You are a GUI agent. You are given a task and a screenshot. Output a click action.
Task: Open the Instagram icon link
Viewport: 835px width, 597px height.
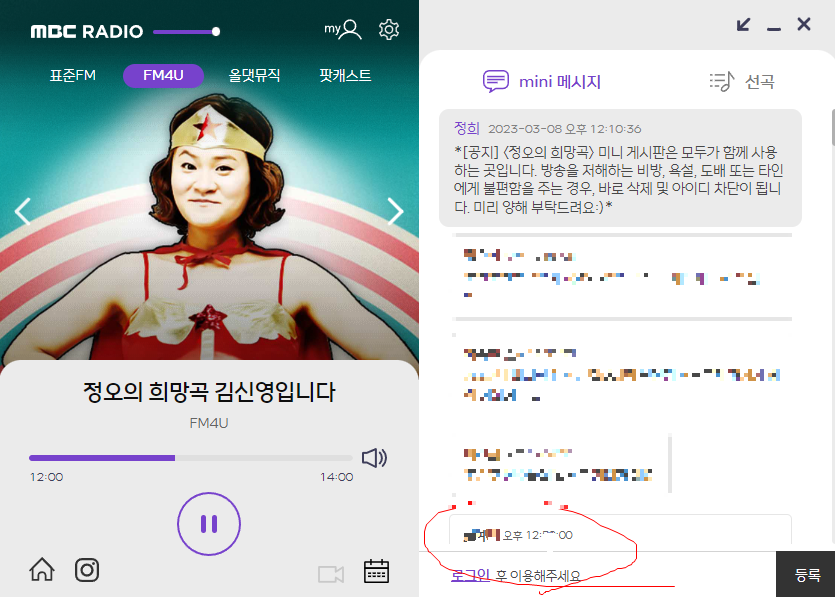click(87, 570)
